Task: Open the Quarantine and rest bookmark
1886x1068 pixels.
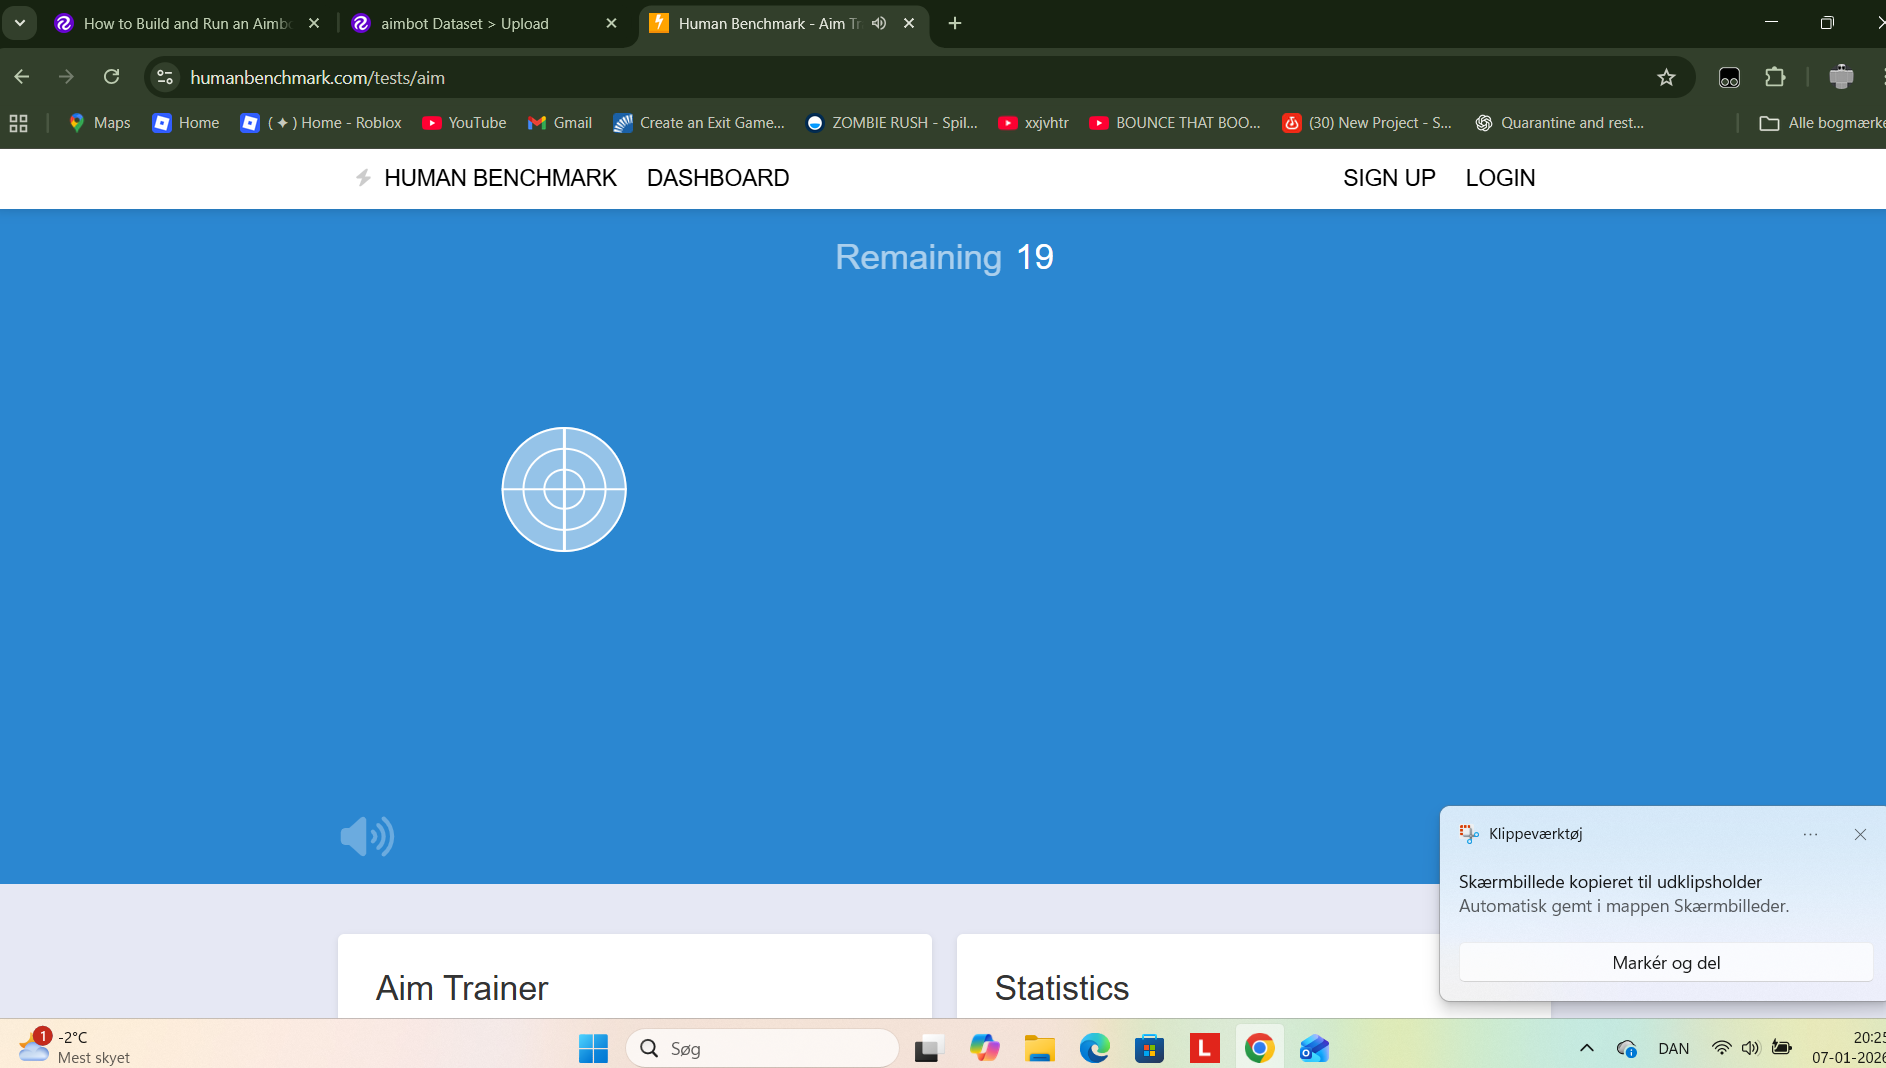Action: [x=1560, y=123]
